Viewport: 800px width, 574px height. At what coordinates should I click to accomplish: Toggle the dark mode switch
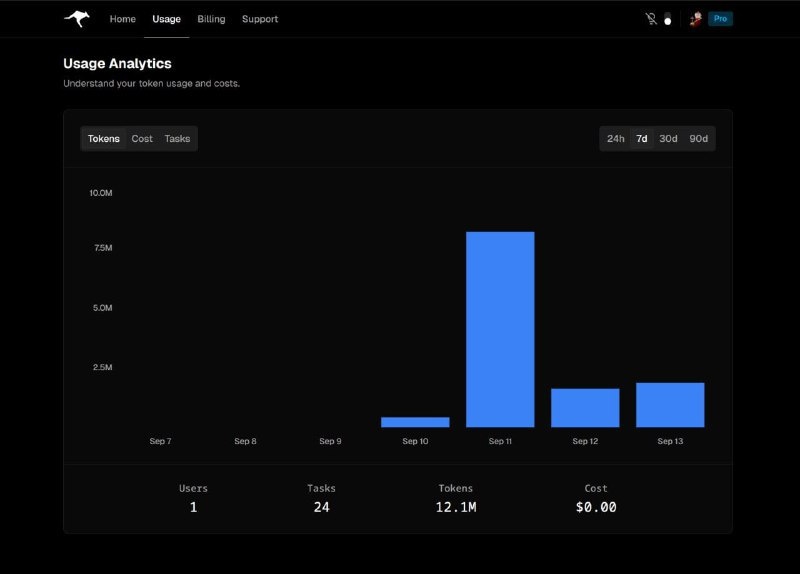click(667, 19)
